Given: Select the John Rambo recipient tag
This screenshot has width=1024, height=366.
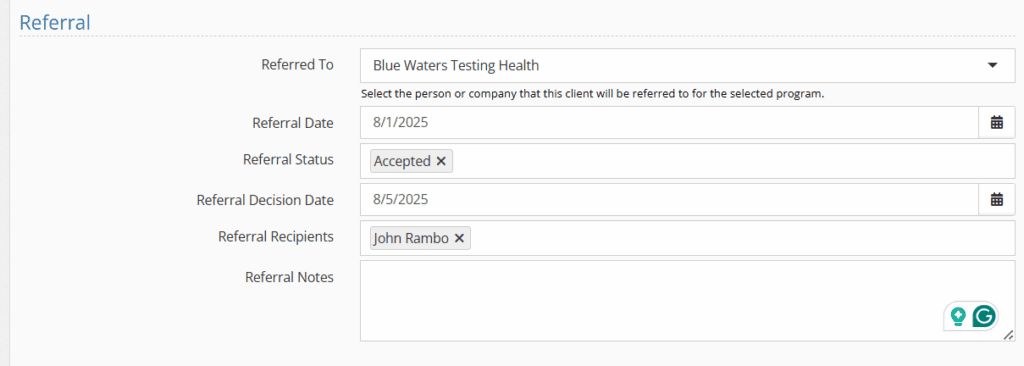Looking at the screenshot, I should tap(411, 239).
